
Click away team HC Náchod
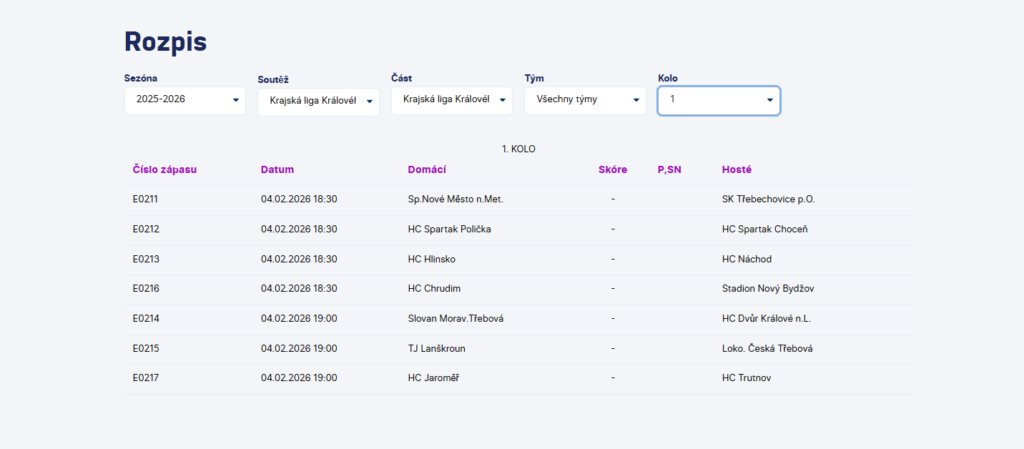(747, 259)
